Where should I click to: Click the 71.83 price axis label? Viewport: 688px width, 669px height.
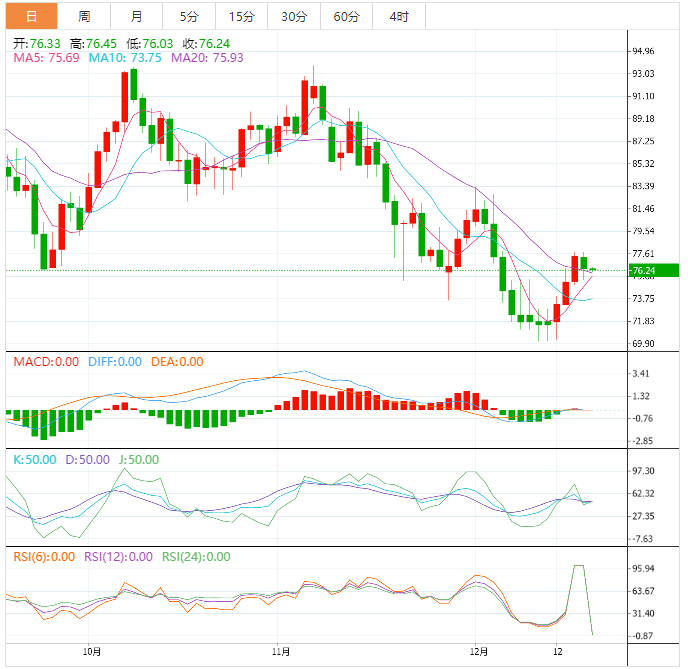(x=643, y=321)
